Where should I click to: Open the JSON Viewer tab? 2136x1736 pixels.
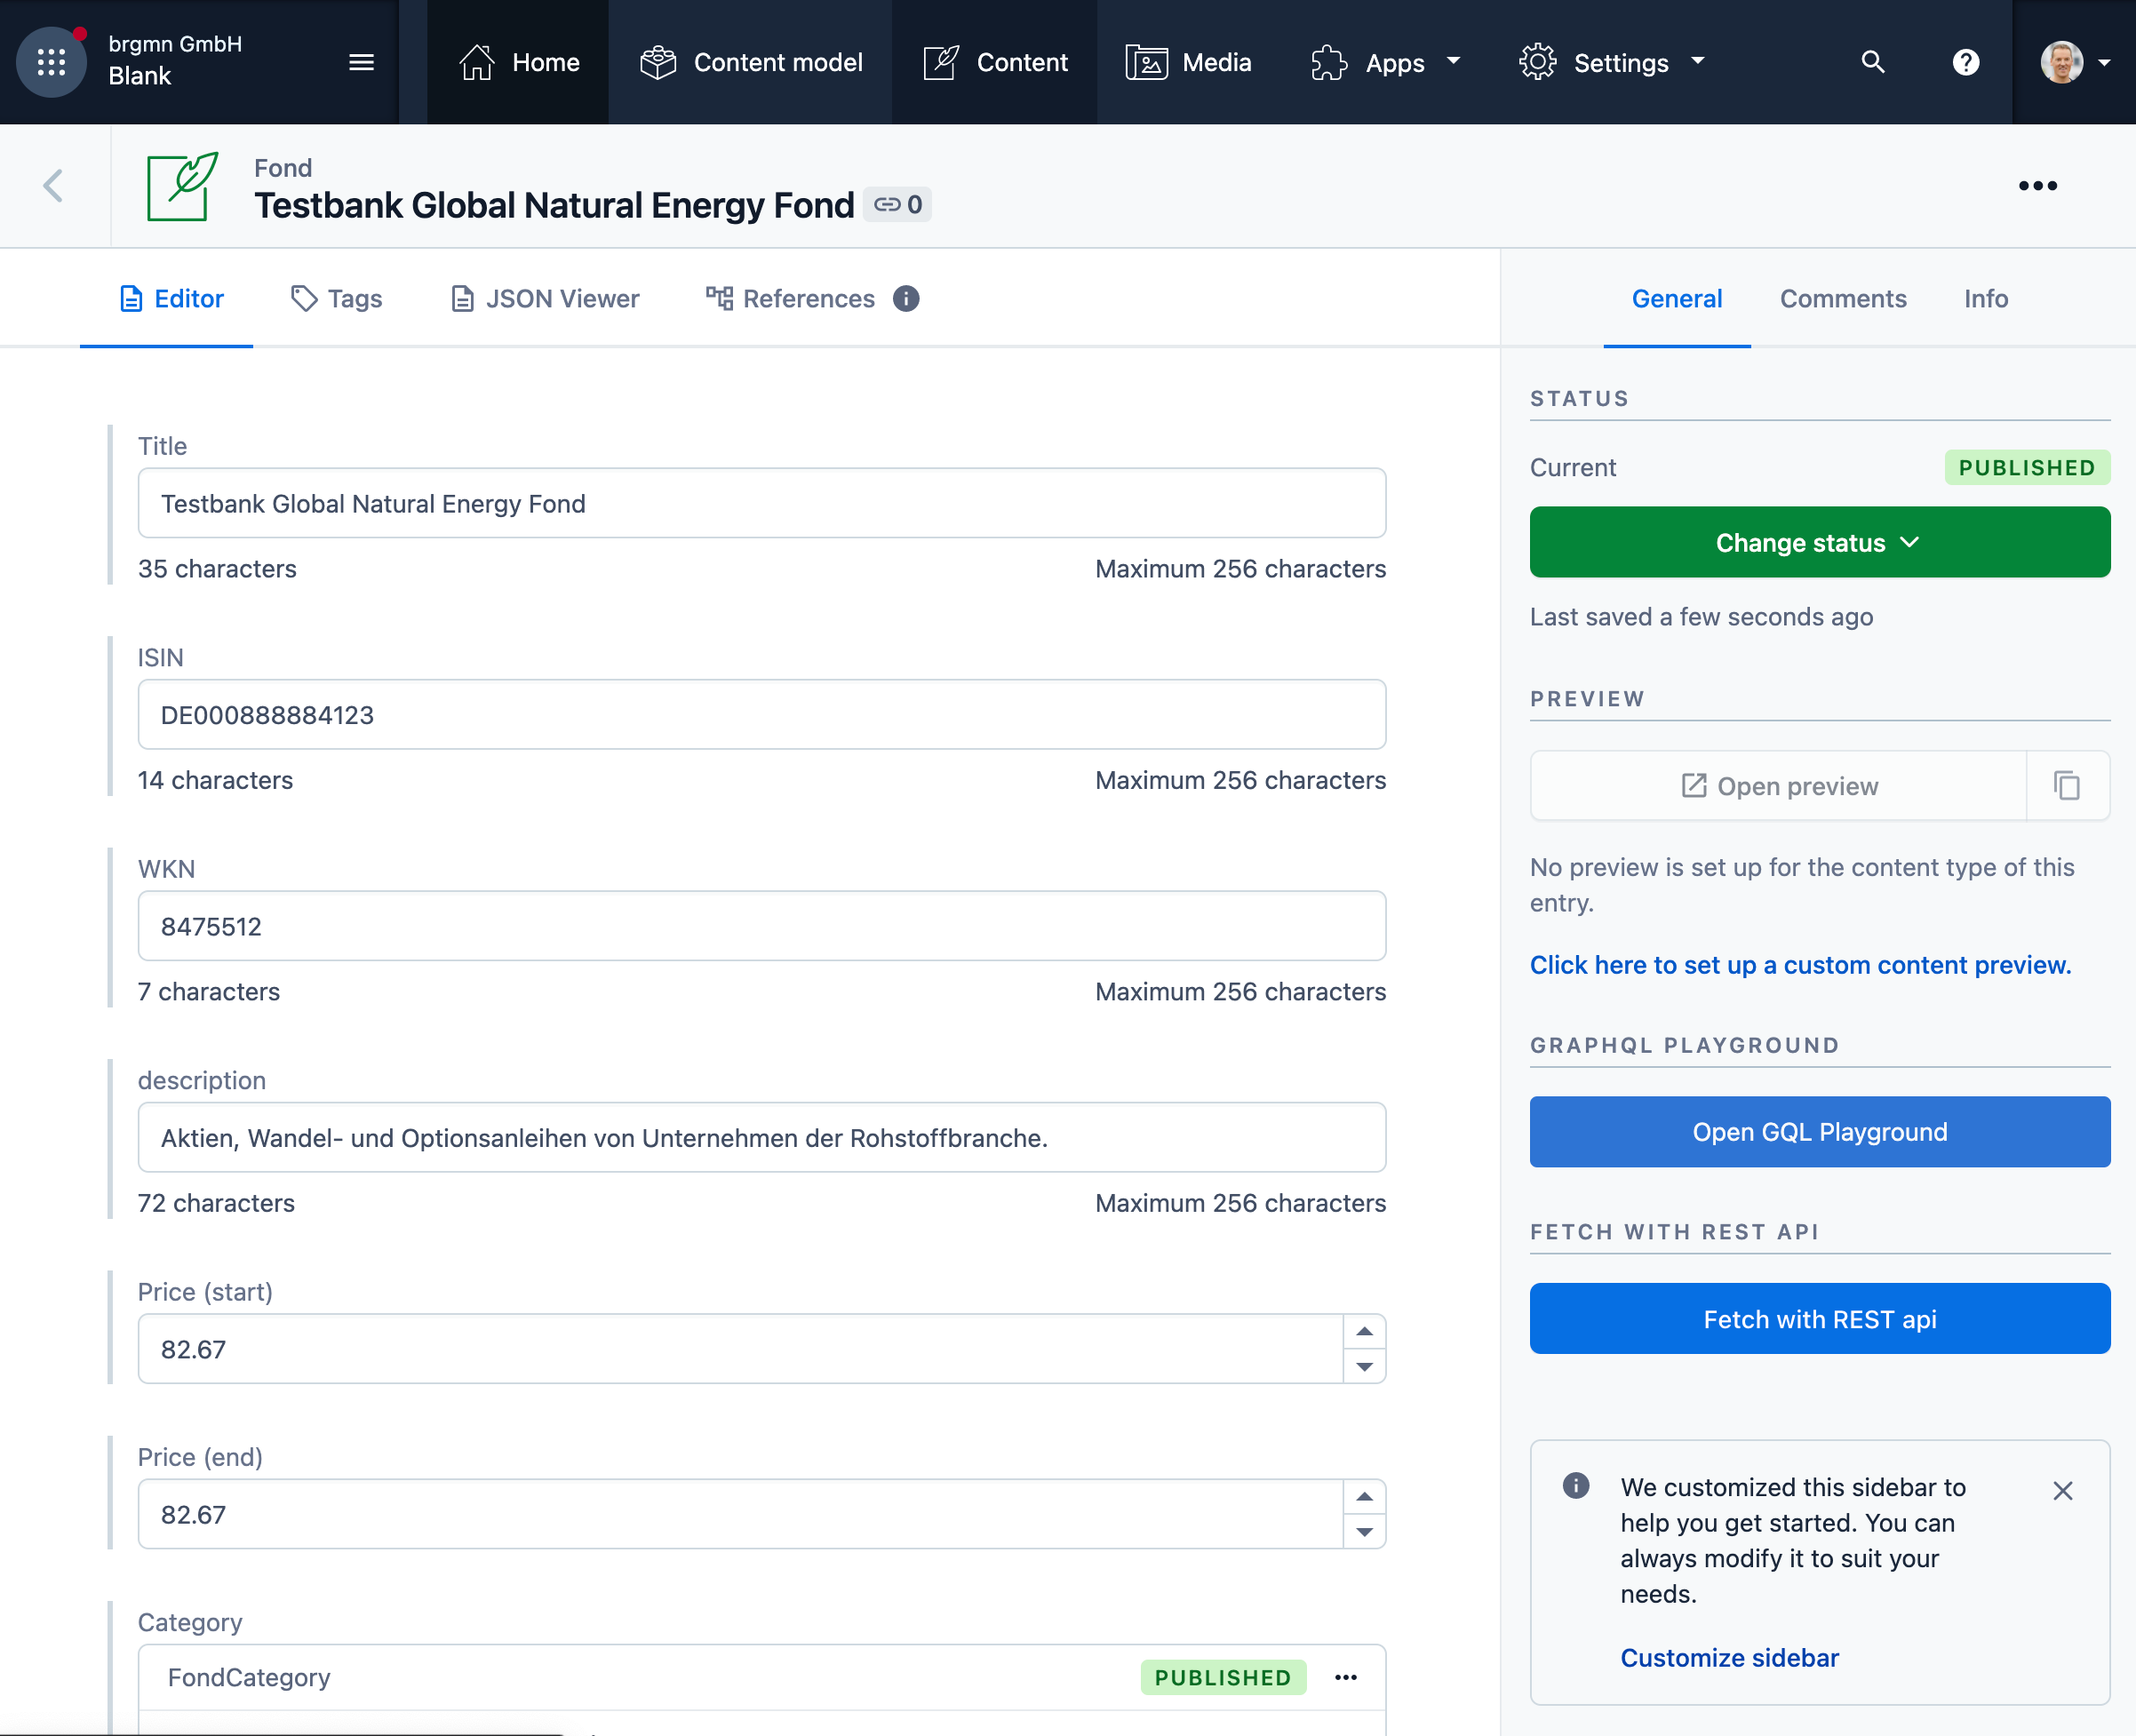pos(544,298)
